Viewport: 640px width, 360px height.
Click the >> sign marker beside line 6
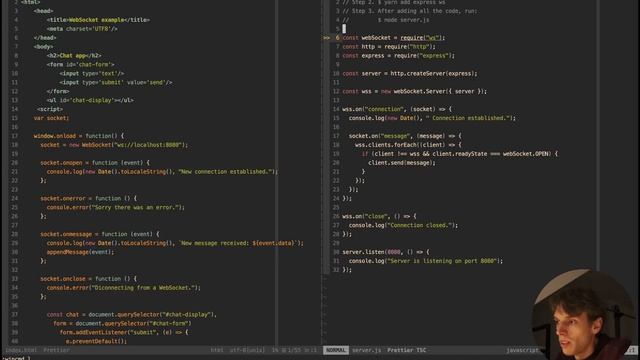[326, 38]
